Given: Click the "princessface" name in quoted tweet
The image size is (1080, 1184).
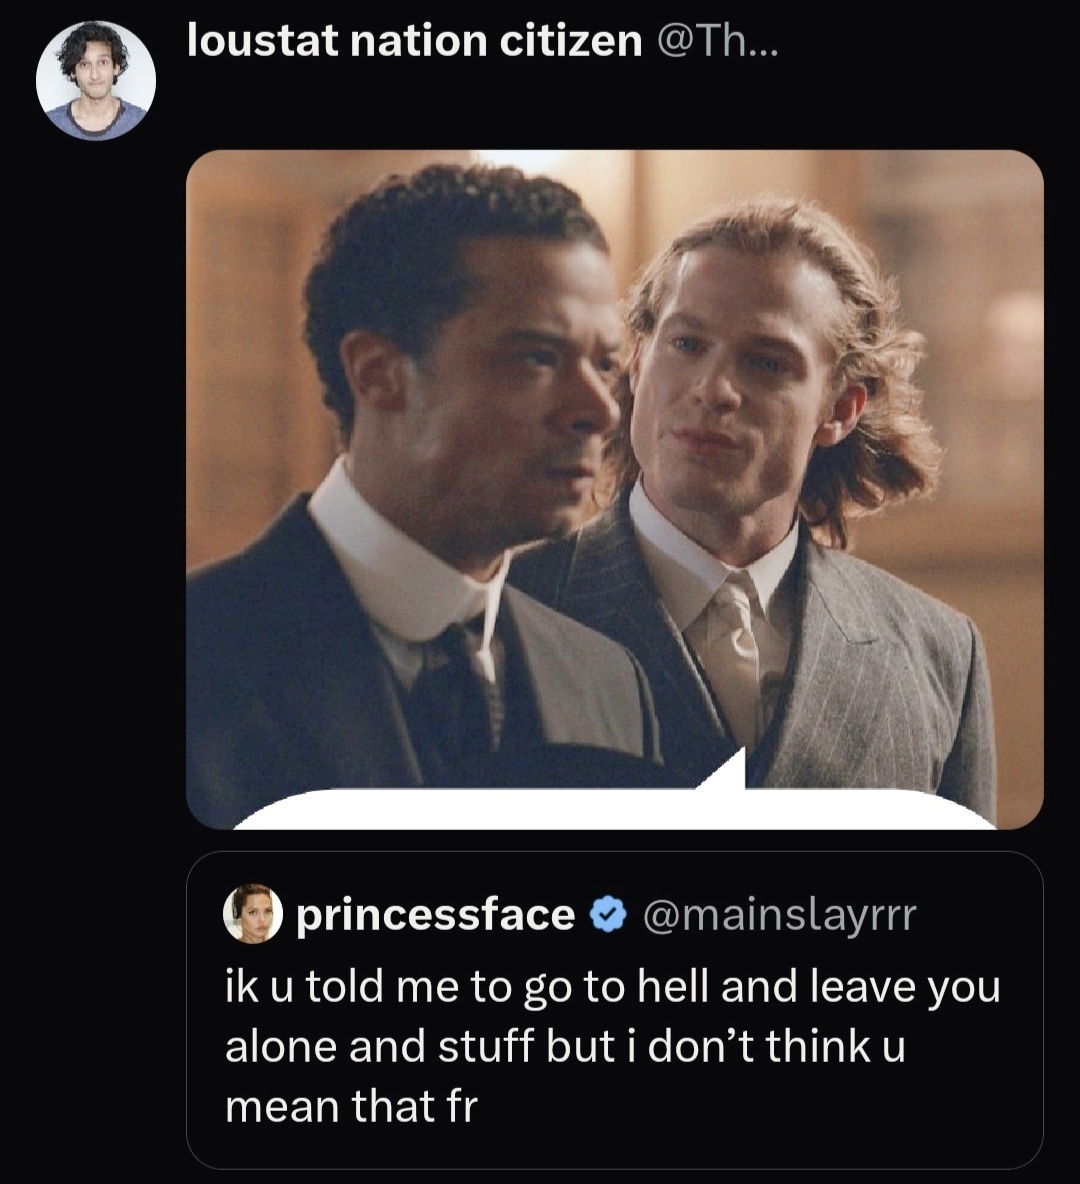Looking at the screenshot, I should click(435, 915).
